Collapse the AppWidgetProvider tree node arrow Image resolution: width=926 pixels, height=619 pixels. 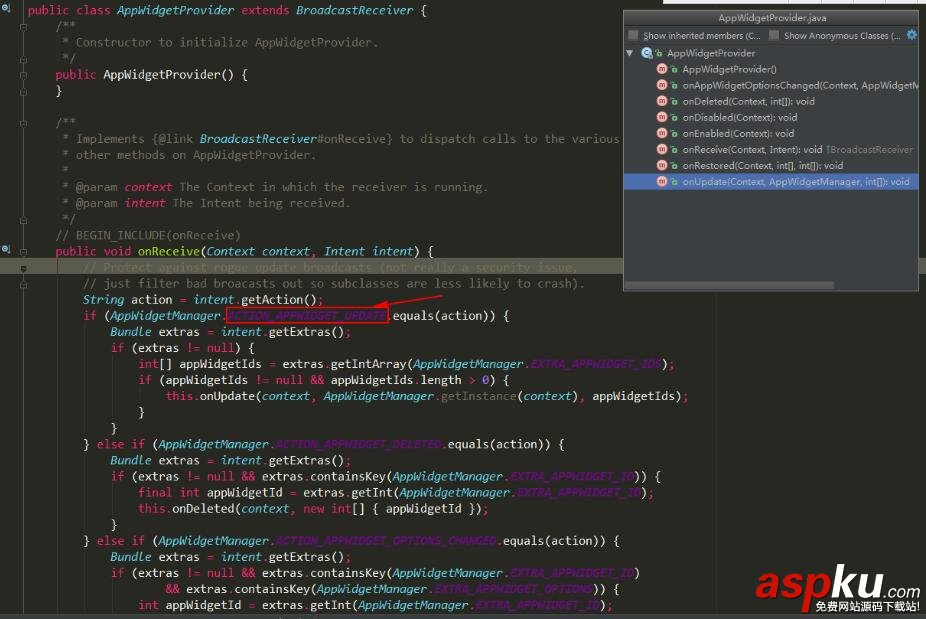click(x=630, y=53)
